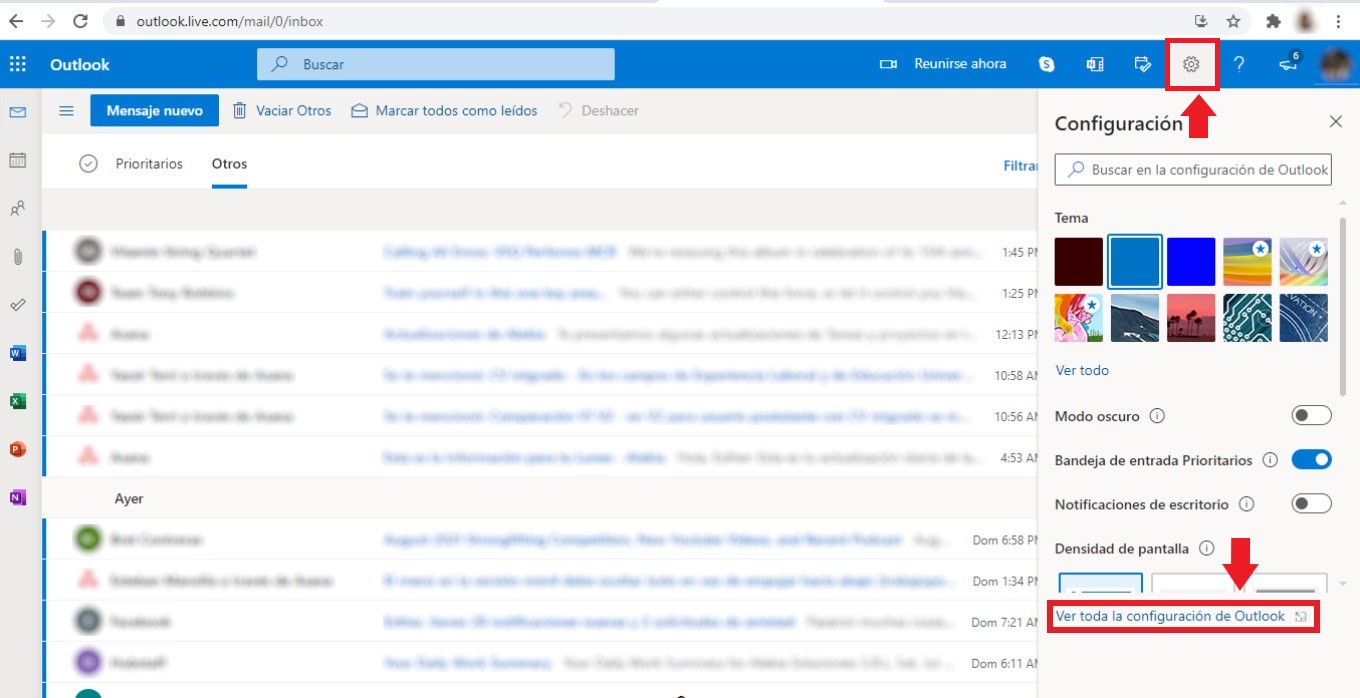
Task: Switch to the Otros tab
Action: click(x=229, y=164)
